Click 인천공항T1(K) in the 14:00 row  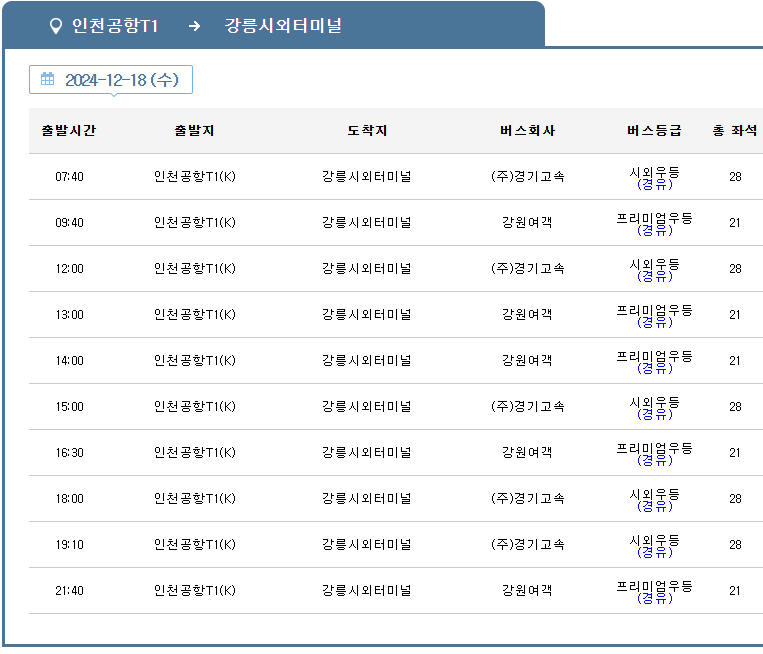(x=195, y=360)
